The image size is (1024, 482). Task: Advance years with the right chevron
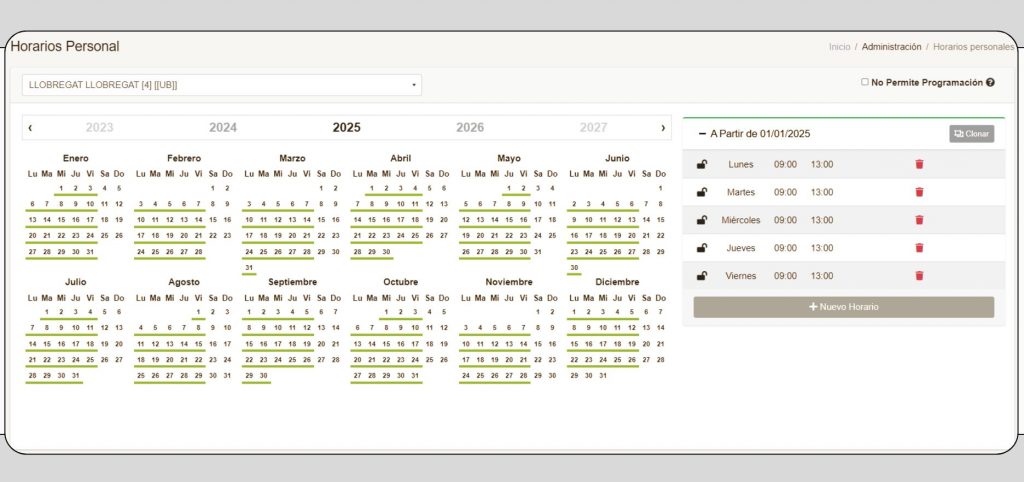[663, 128]
